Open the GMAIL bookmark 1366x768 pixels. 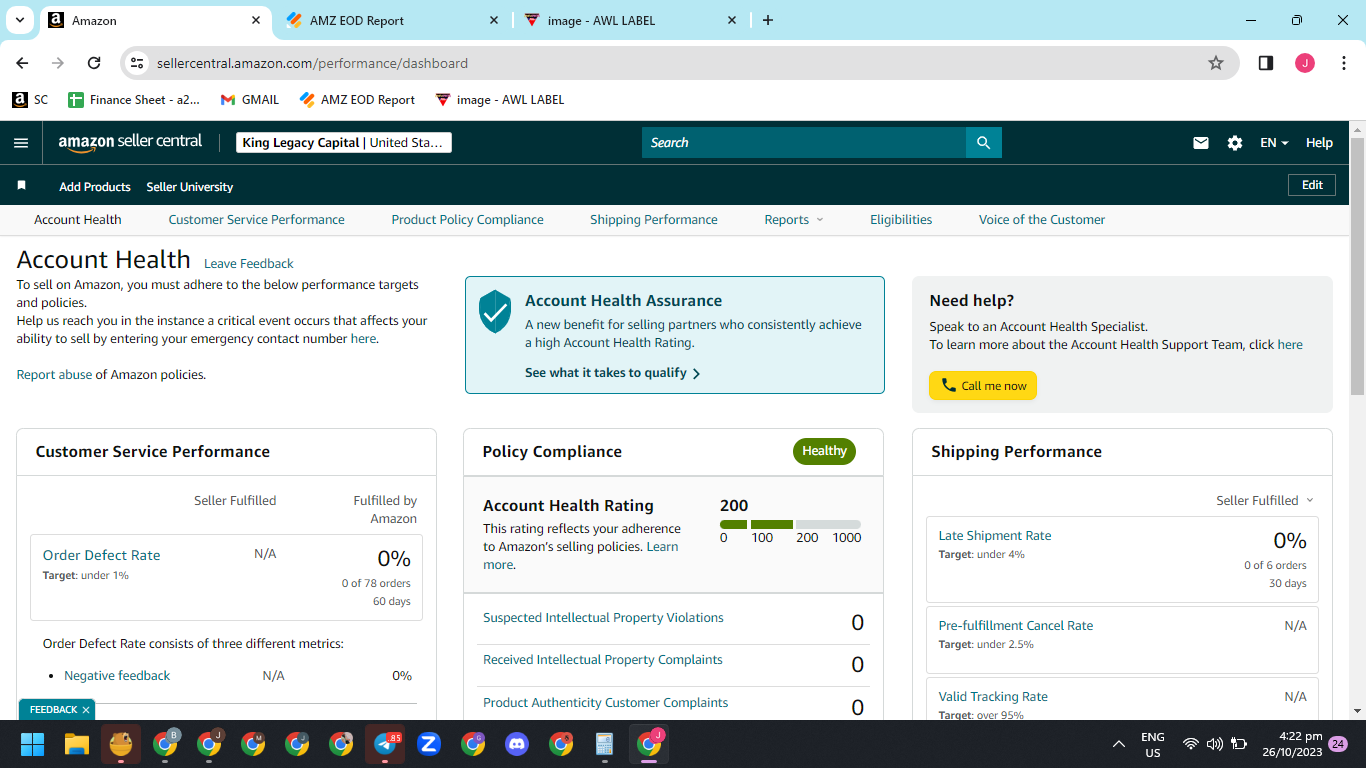point(249,100)
